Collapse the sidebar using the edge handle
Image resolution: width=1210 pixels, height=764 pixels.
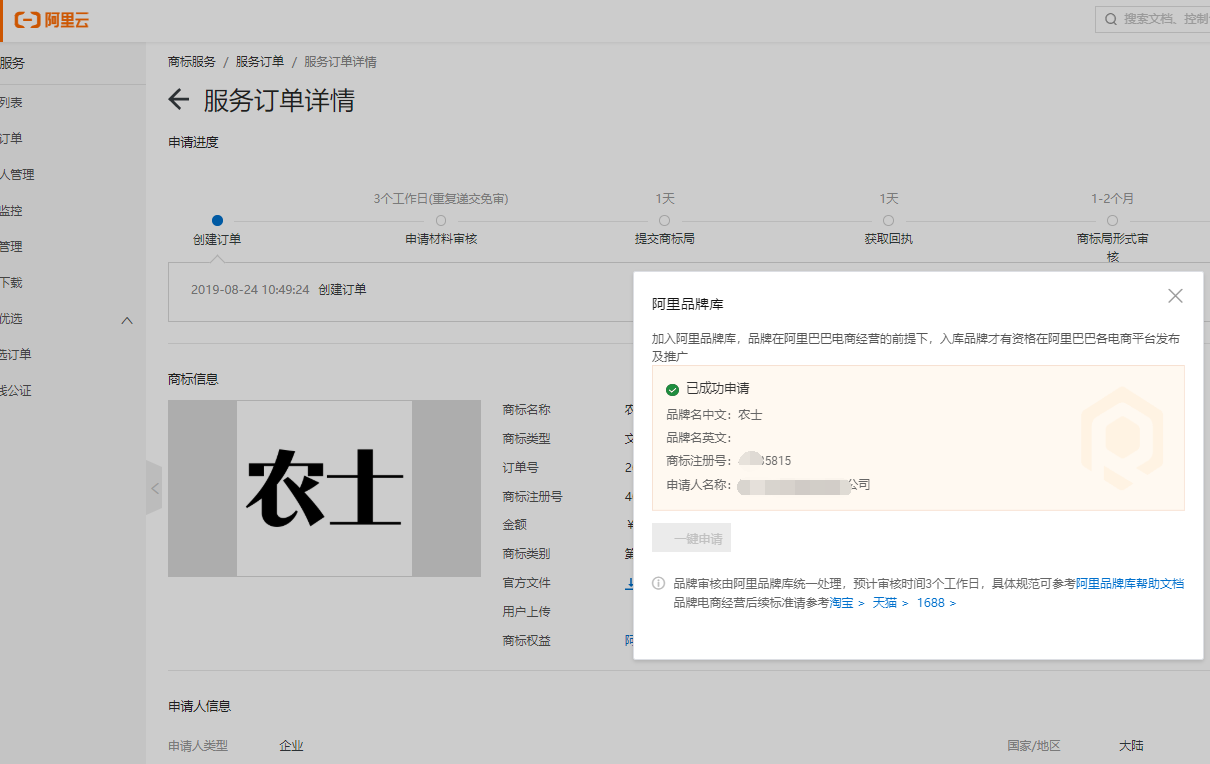pyautogui.click(x=154, y=488)
